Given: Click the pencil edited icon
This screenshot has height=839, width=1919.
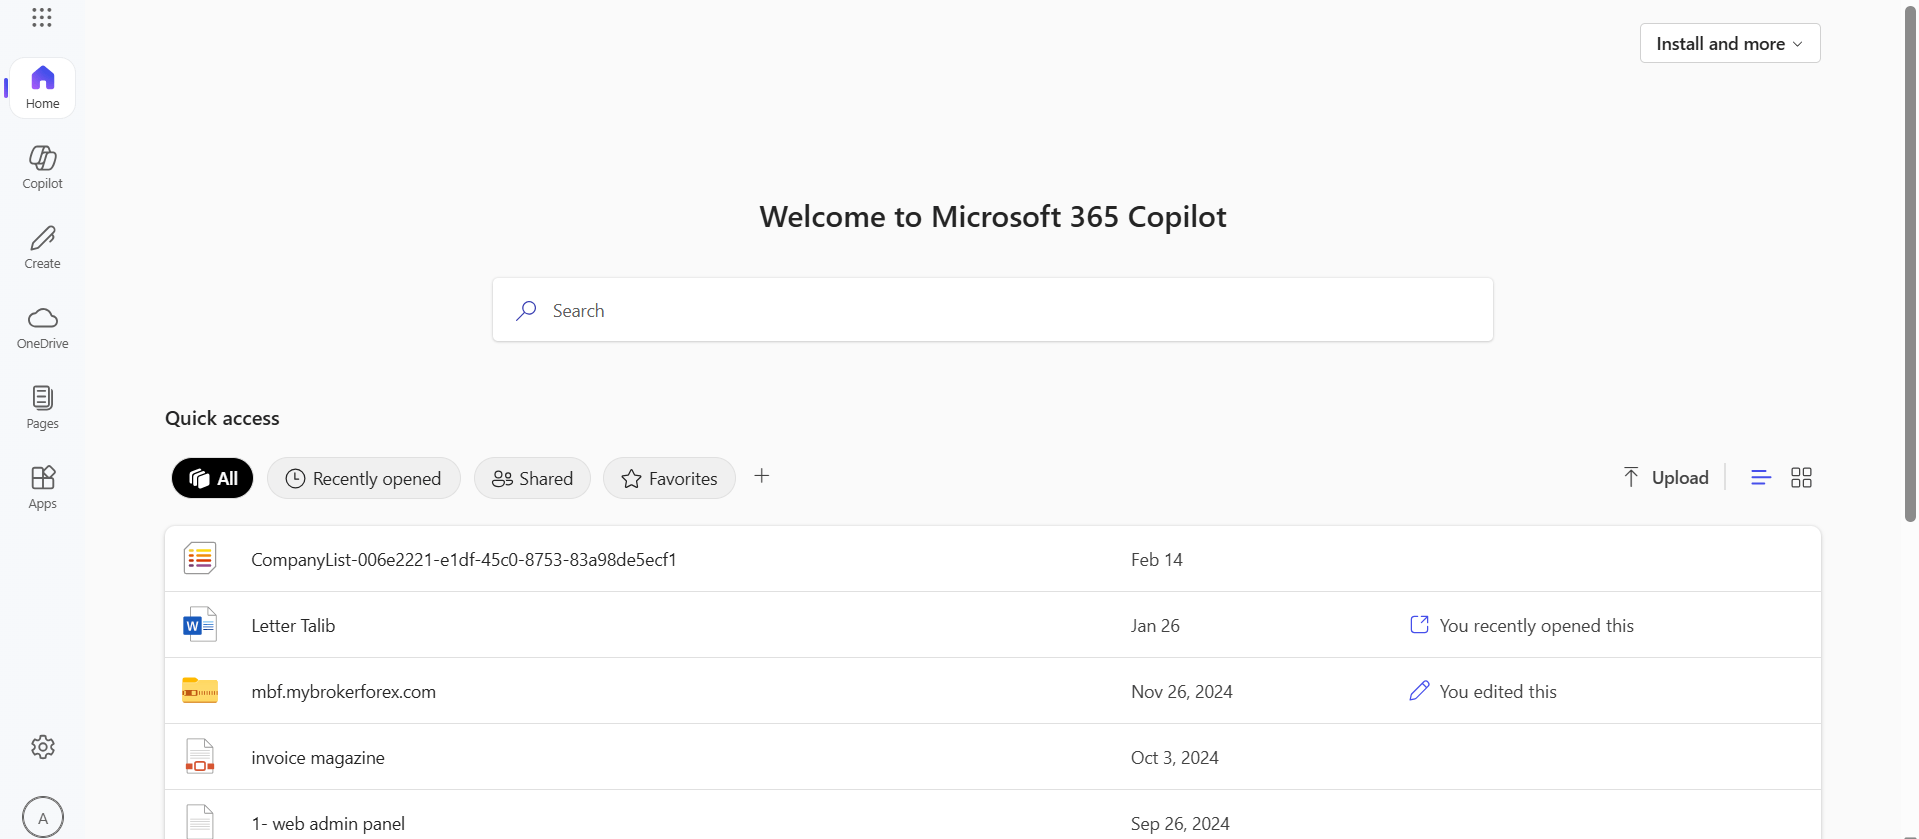Looking at the screenshot, I should pyautogui.click(x=1419, y=690).
